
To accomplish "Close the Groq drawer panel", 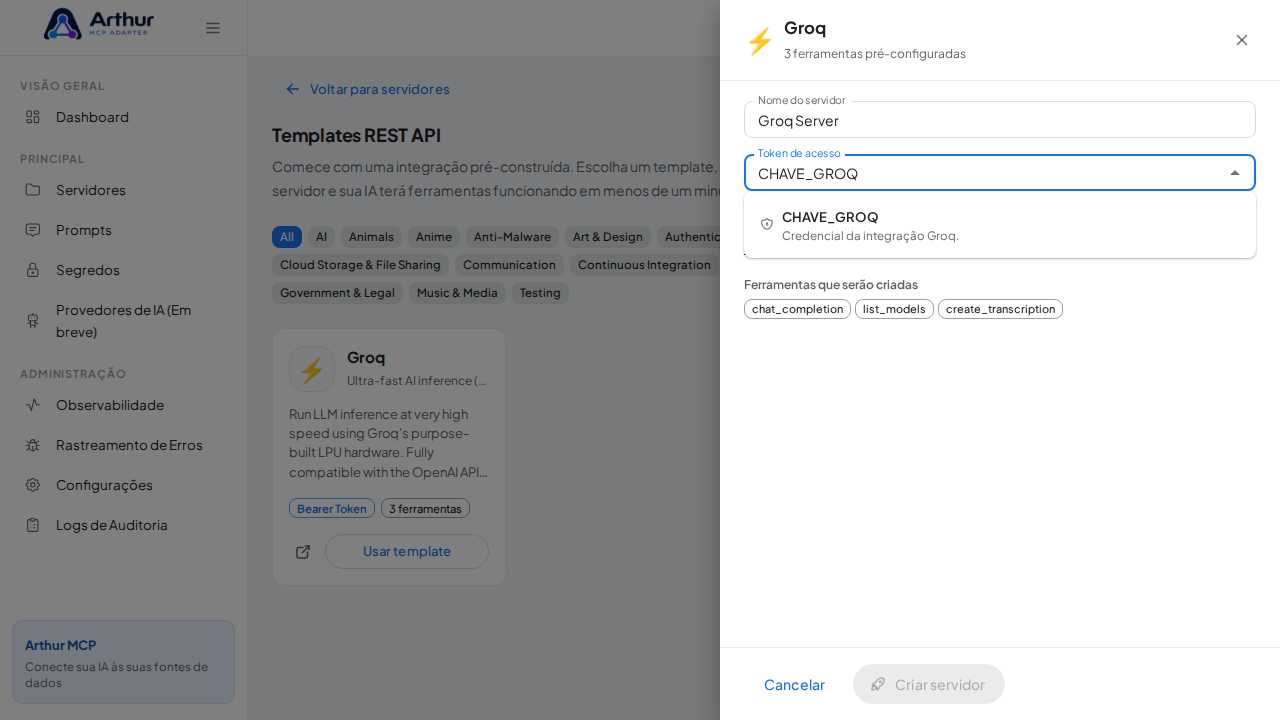I will 1242,40.
